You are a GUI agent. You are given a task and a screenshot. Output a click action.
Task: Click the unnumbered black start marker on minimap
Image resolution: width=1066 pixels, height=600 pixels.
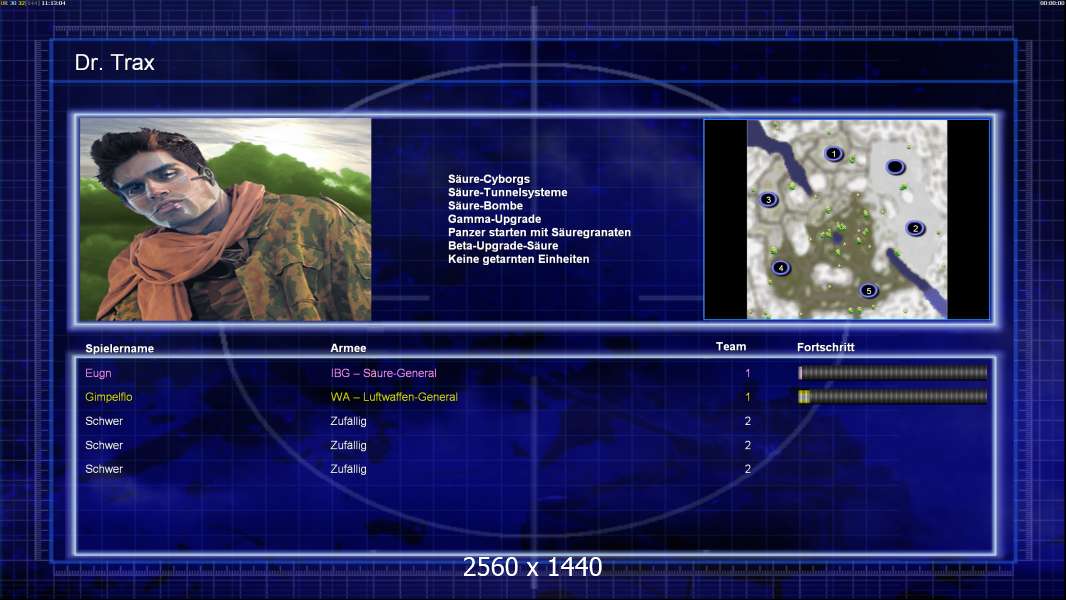tap(895, 166)
